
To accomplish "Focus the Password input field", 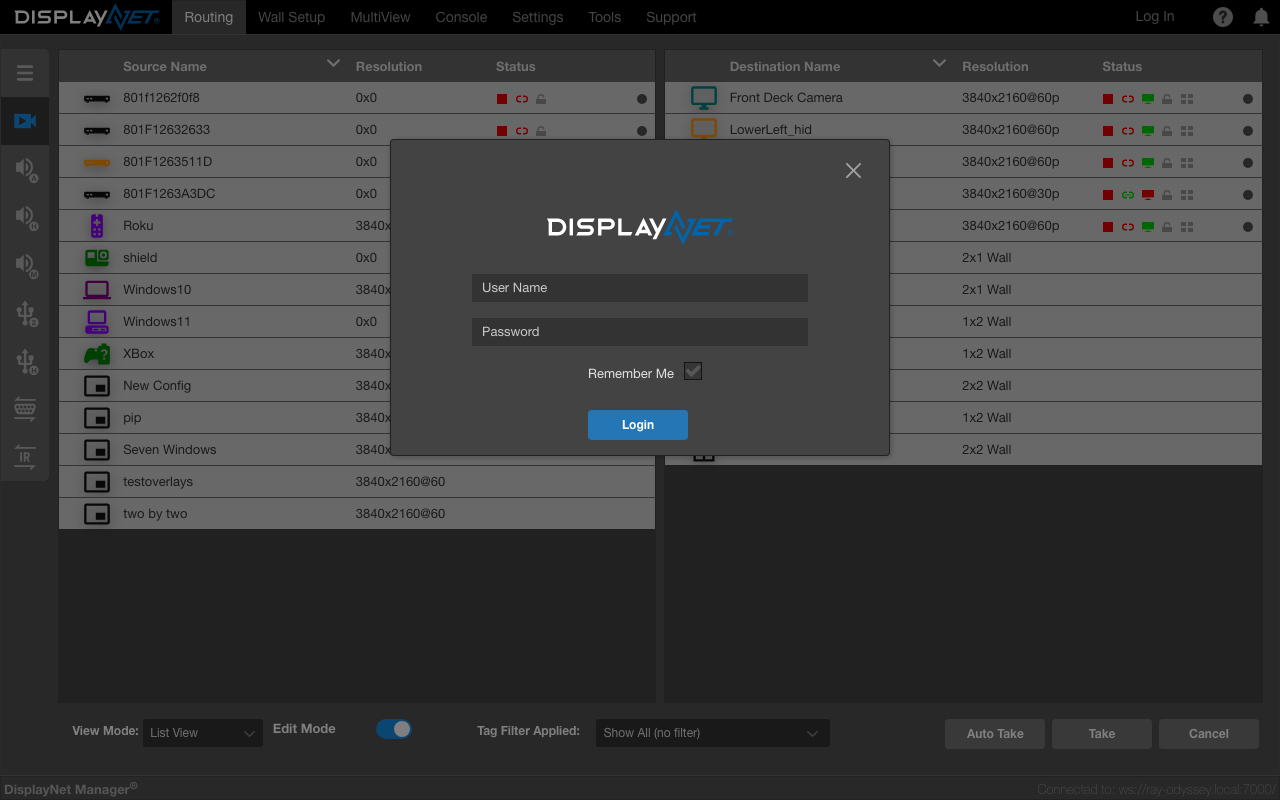I will [x=640, y=332].
